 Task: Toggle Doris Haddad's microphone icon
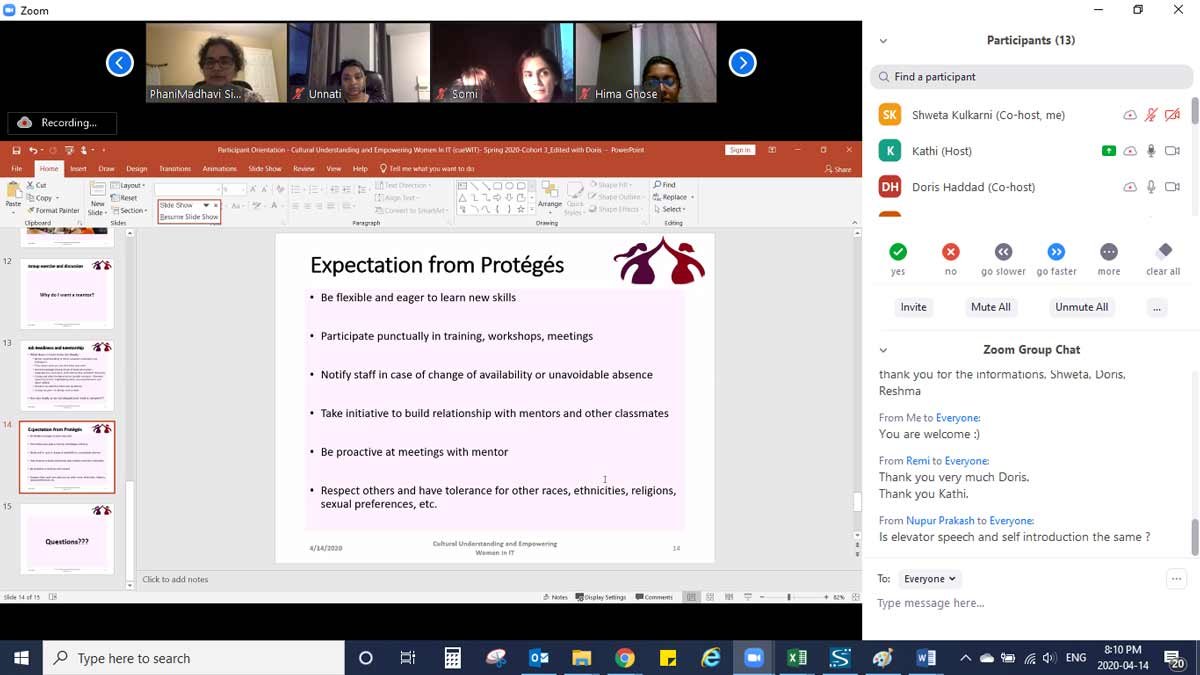[1151, 187]
